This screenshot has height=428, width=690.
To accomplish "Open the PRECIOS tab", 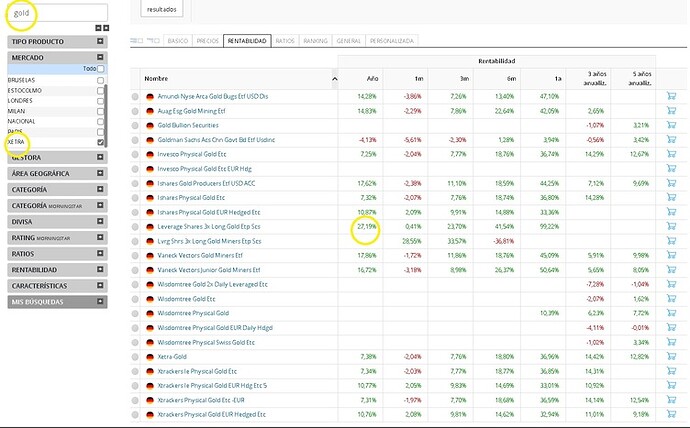I will pos(208,40).
